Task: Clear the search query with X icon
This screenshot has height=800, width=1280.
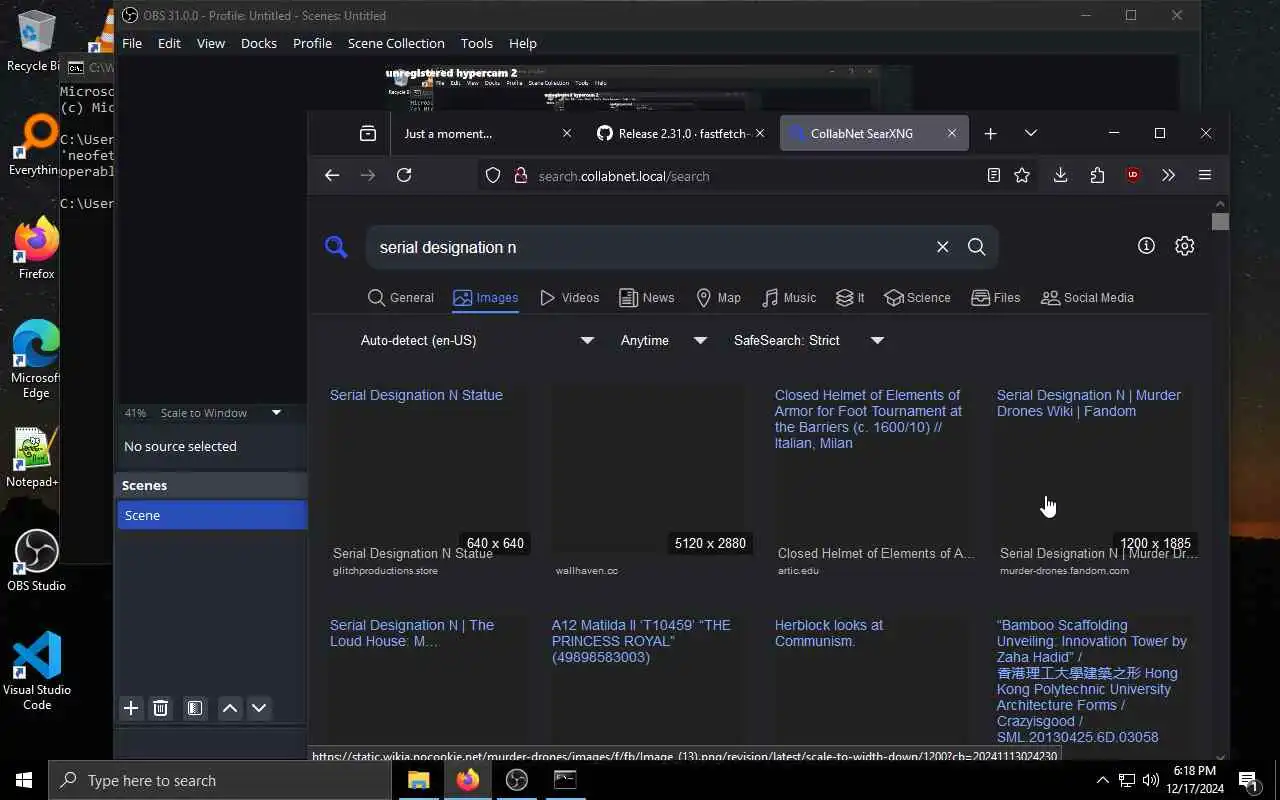Action: [942, 247]
